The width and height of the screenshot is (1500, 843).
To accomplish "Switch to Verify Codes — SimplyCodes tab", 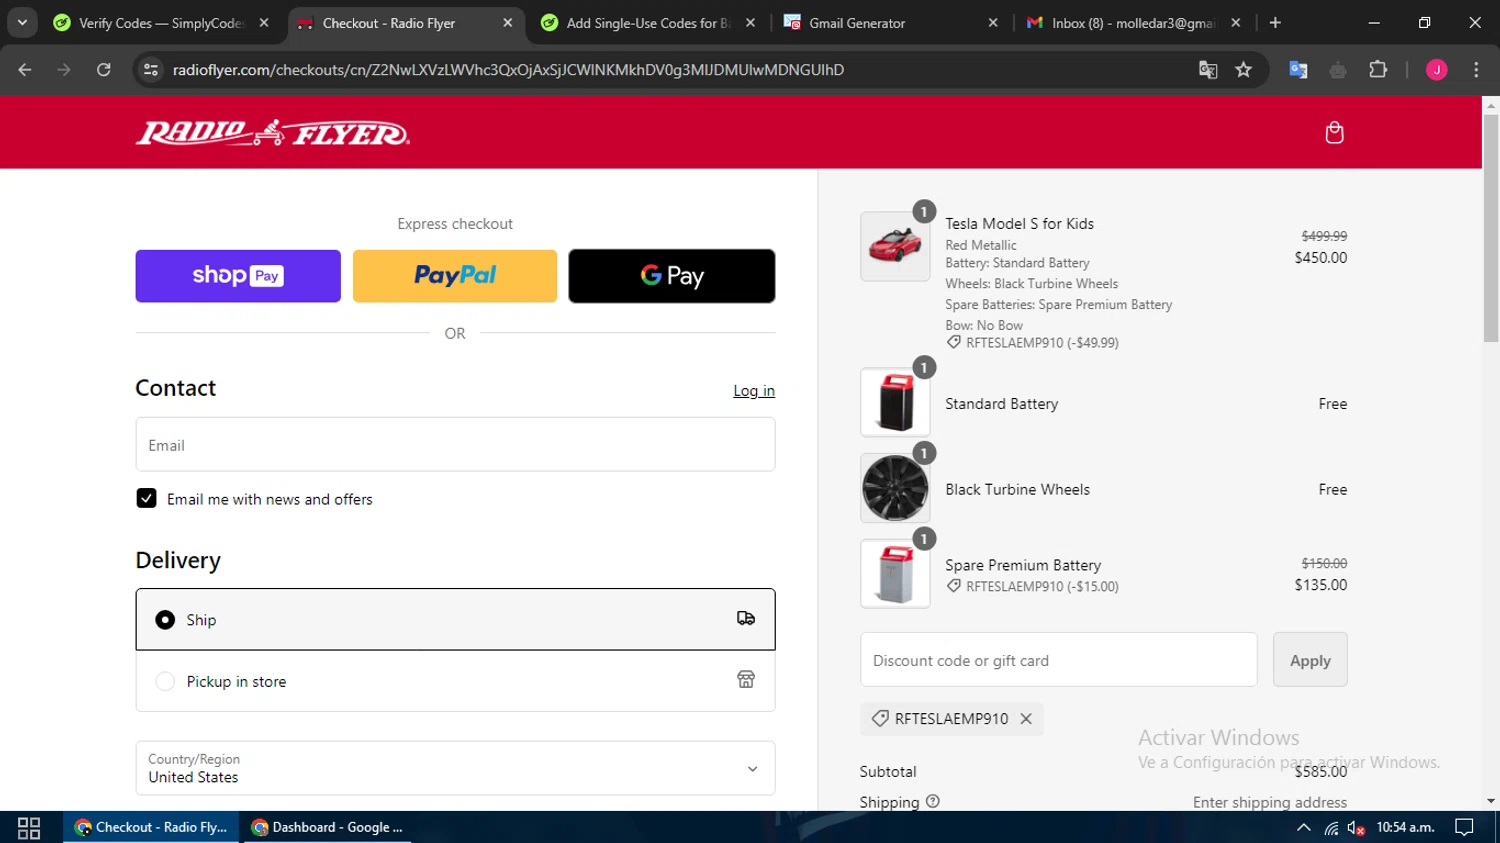I will point(161,22).
